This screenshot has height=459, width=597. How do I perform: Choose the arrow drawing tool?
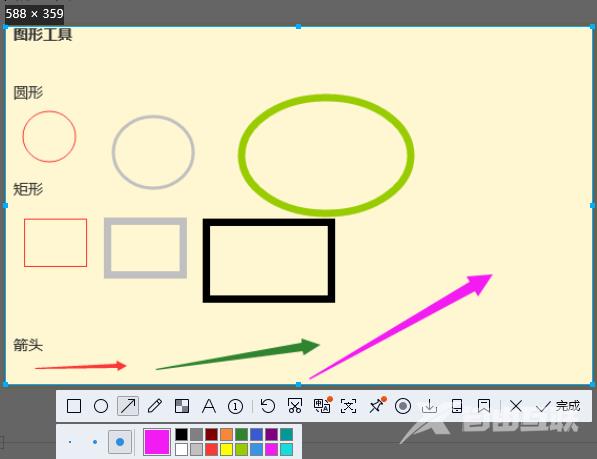(128, 406)
